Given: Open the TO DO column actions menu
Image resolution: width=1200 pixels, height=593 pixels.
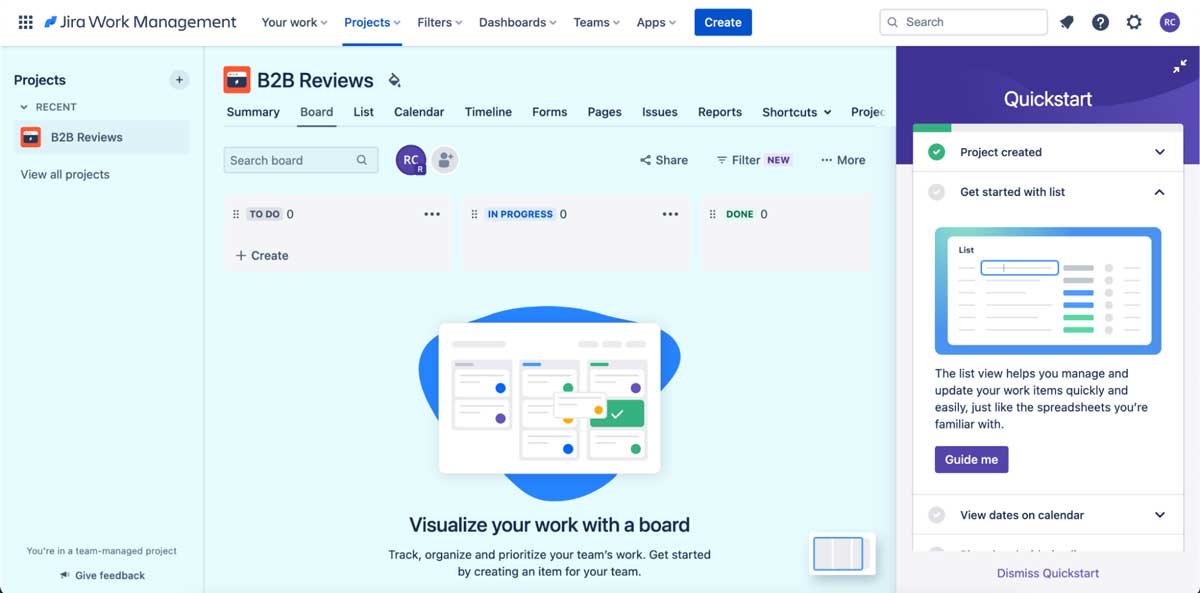Looking at the screenshot, I should [x=432, y=213].
